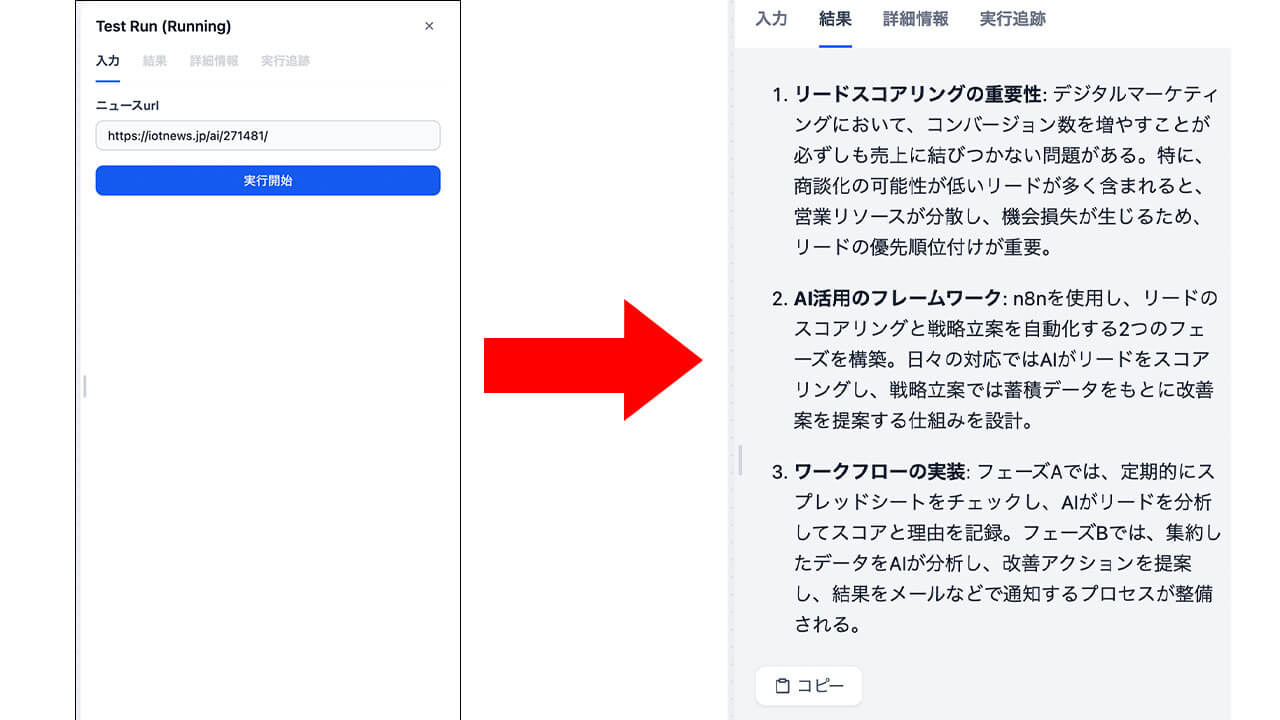Click the Test Run panel's left-edge resize handle
Image resolution: width=1280 pixels, height=720 pixels.
[x=85, y=385]
